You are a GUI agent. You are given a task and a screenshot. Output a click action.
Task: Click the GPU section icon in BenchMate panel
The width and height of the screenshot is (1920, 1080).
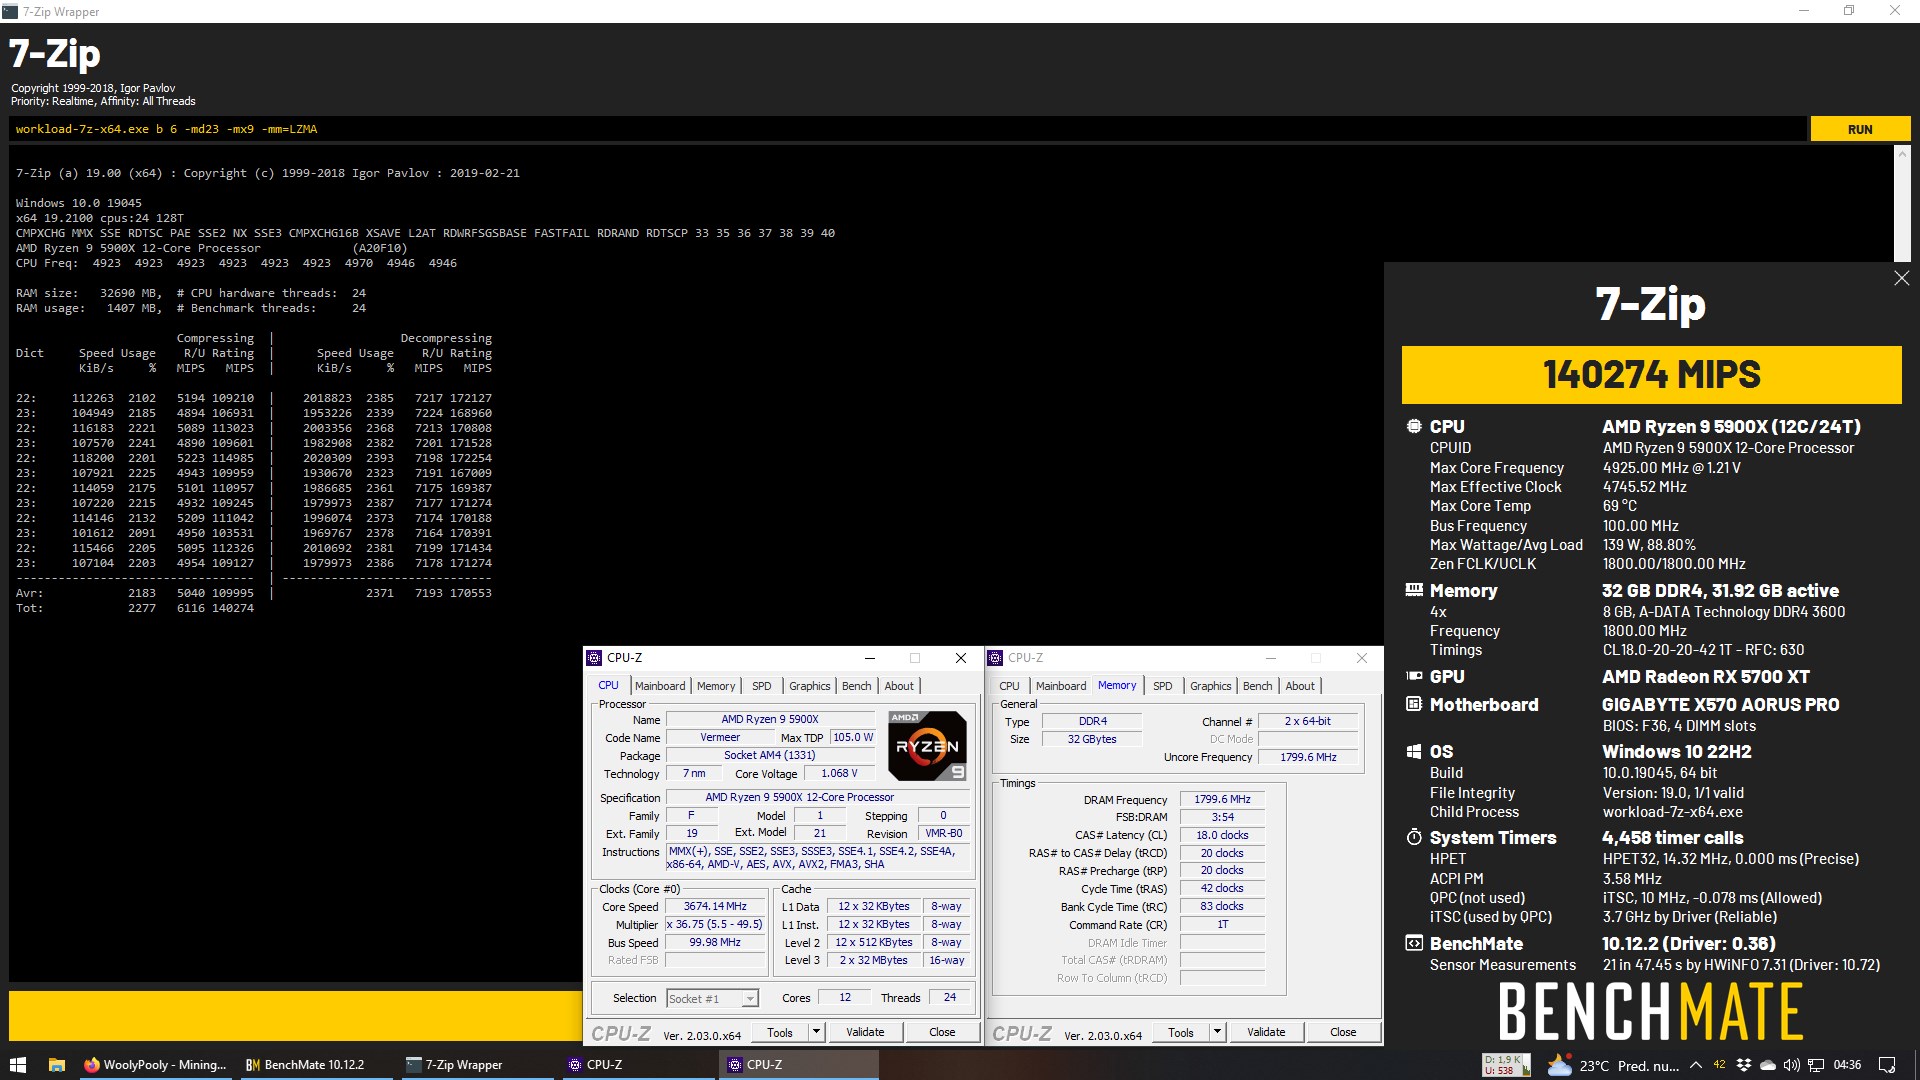(x=1414, y=676)
